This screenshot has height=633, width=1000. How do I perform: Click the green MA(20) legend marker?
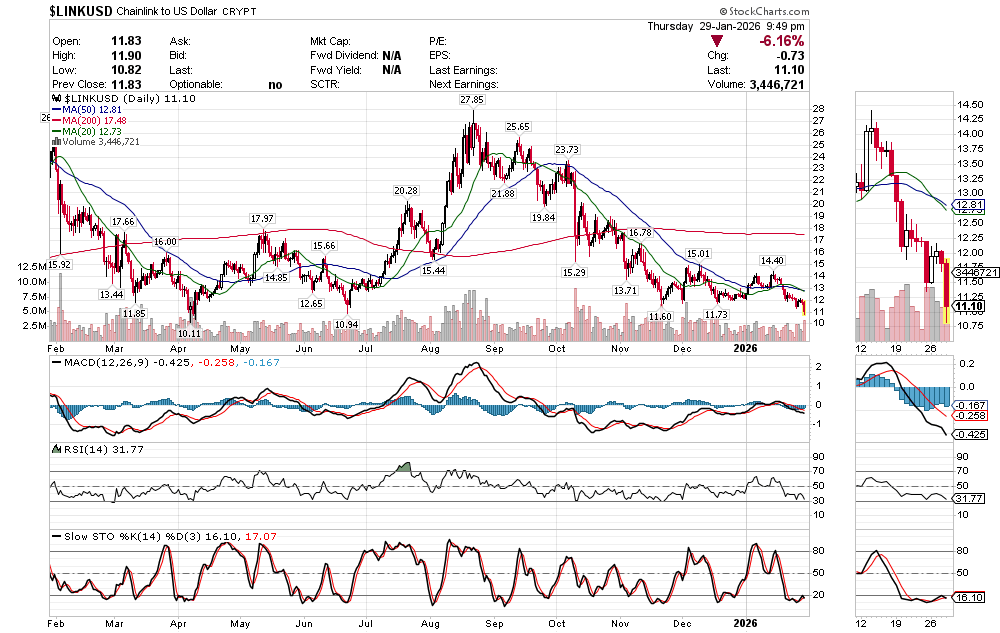(56, 131)
